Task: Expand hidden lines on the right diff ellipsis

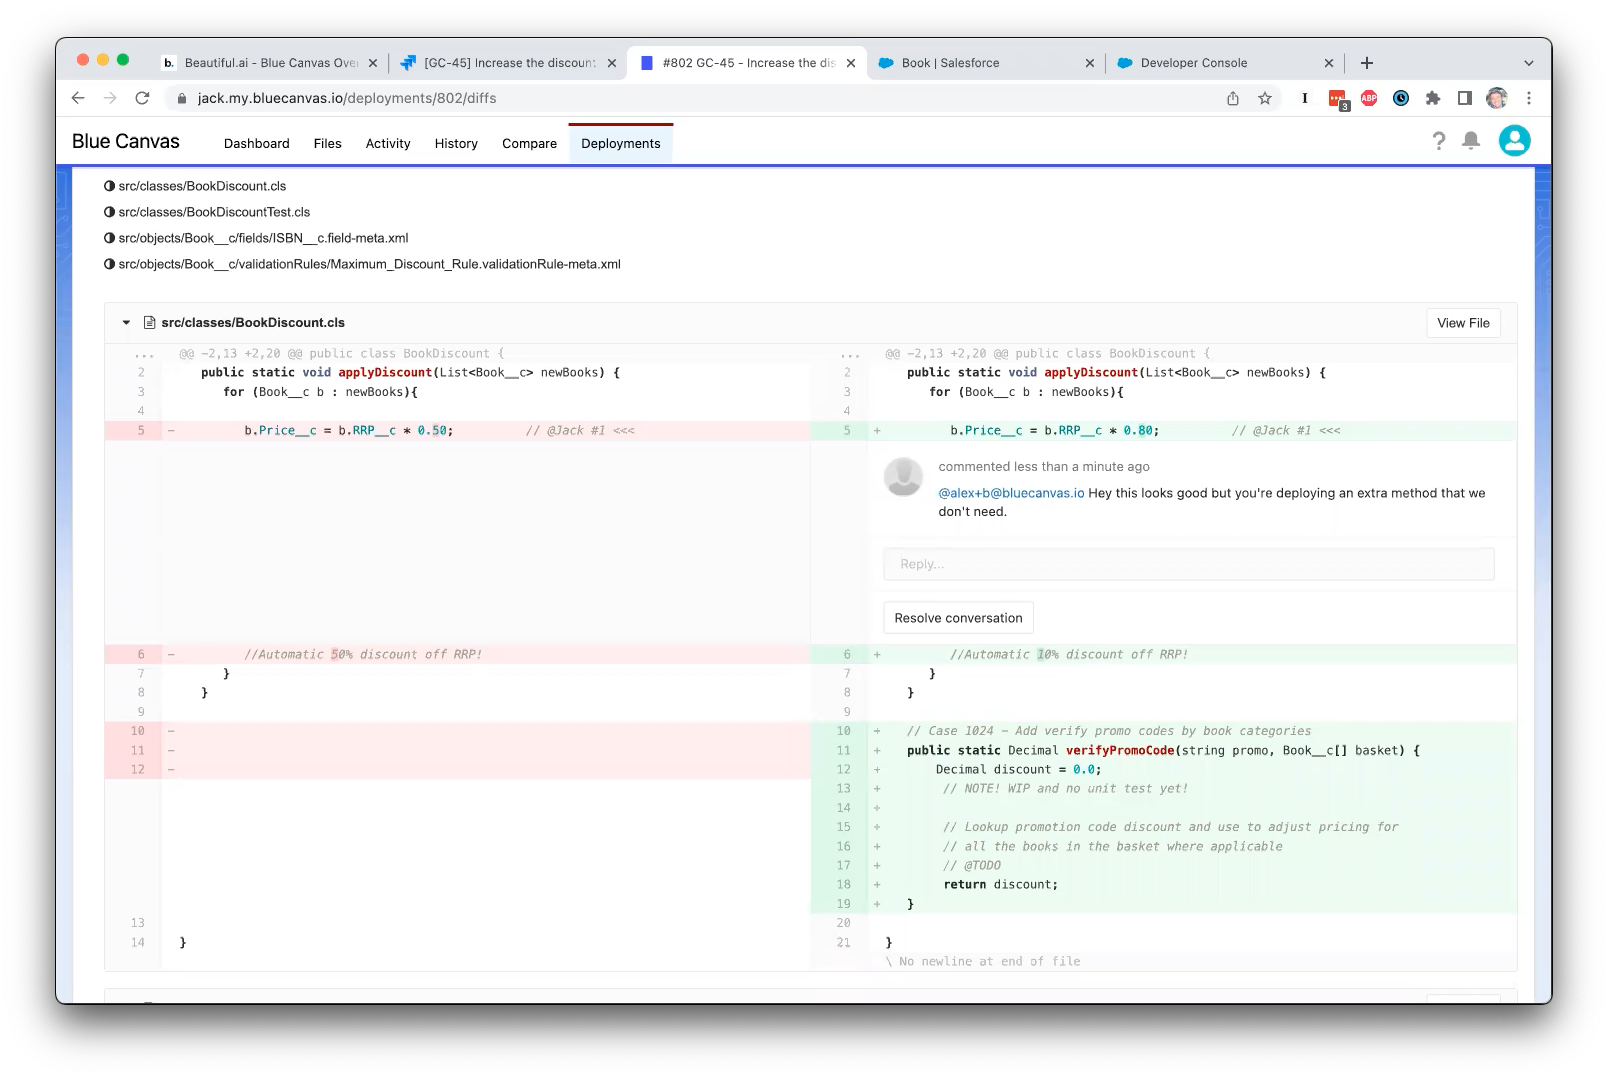Action: click(x=850, y=354)
